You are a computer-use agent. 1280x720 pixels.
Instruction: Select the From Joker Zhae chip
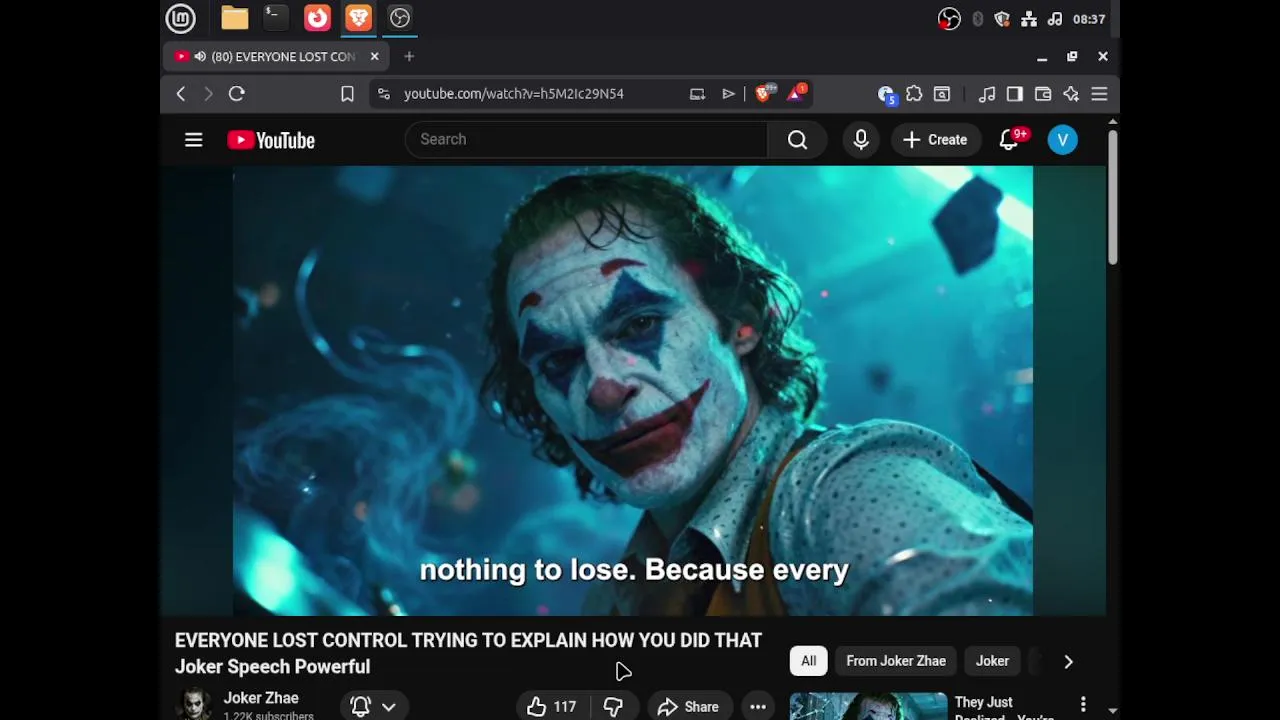(x=896, y=661)
